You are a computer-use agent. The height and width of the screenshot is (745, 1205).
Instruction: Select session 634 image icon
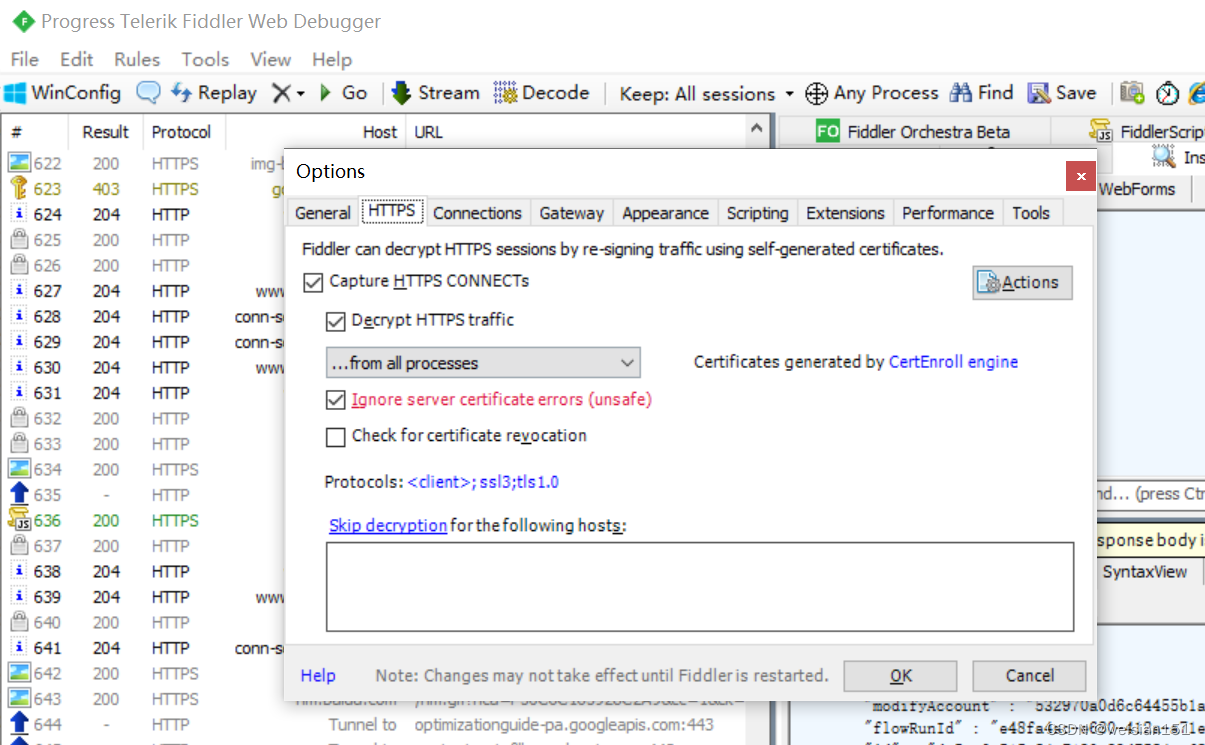tap(20, 469)
